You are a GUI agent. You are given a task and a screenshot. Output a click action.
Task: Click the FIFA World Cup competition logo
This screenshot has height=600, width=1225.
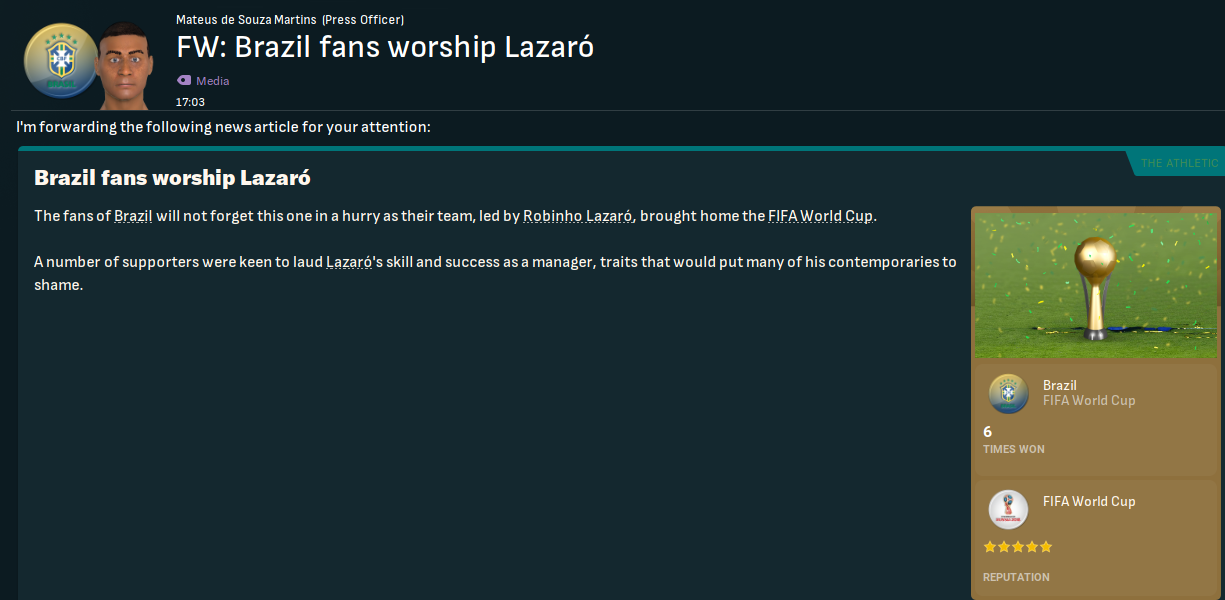pyautogui.click(x=1007, y=509)
